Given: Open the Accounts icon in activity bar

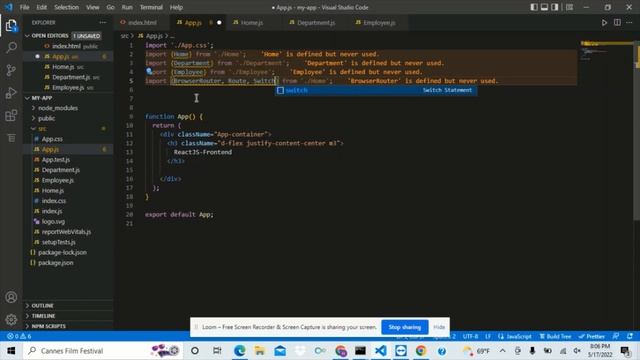Looking at the screenshot, I should click(11, 297).
